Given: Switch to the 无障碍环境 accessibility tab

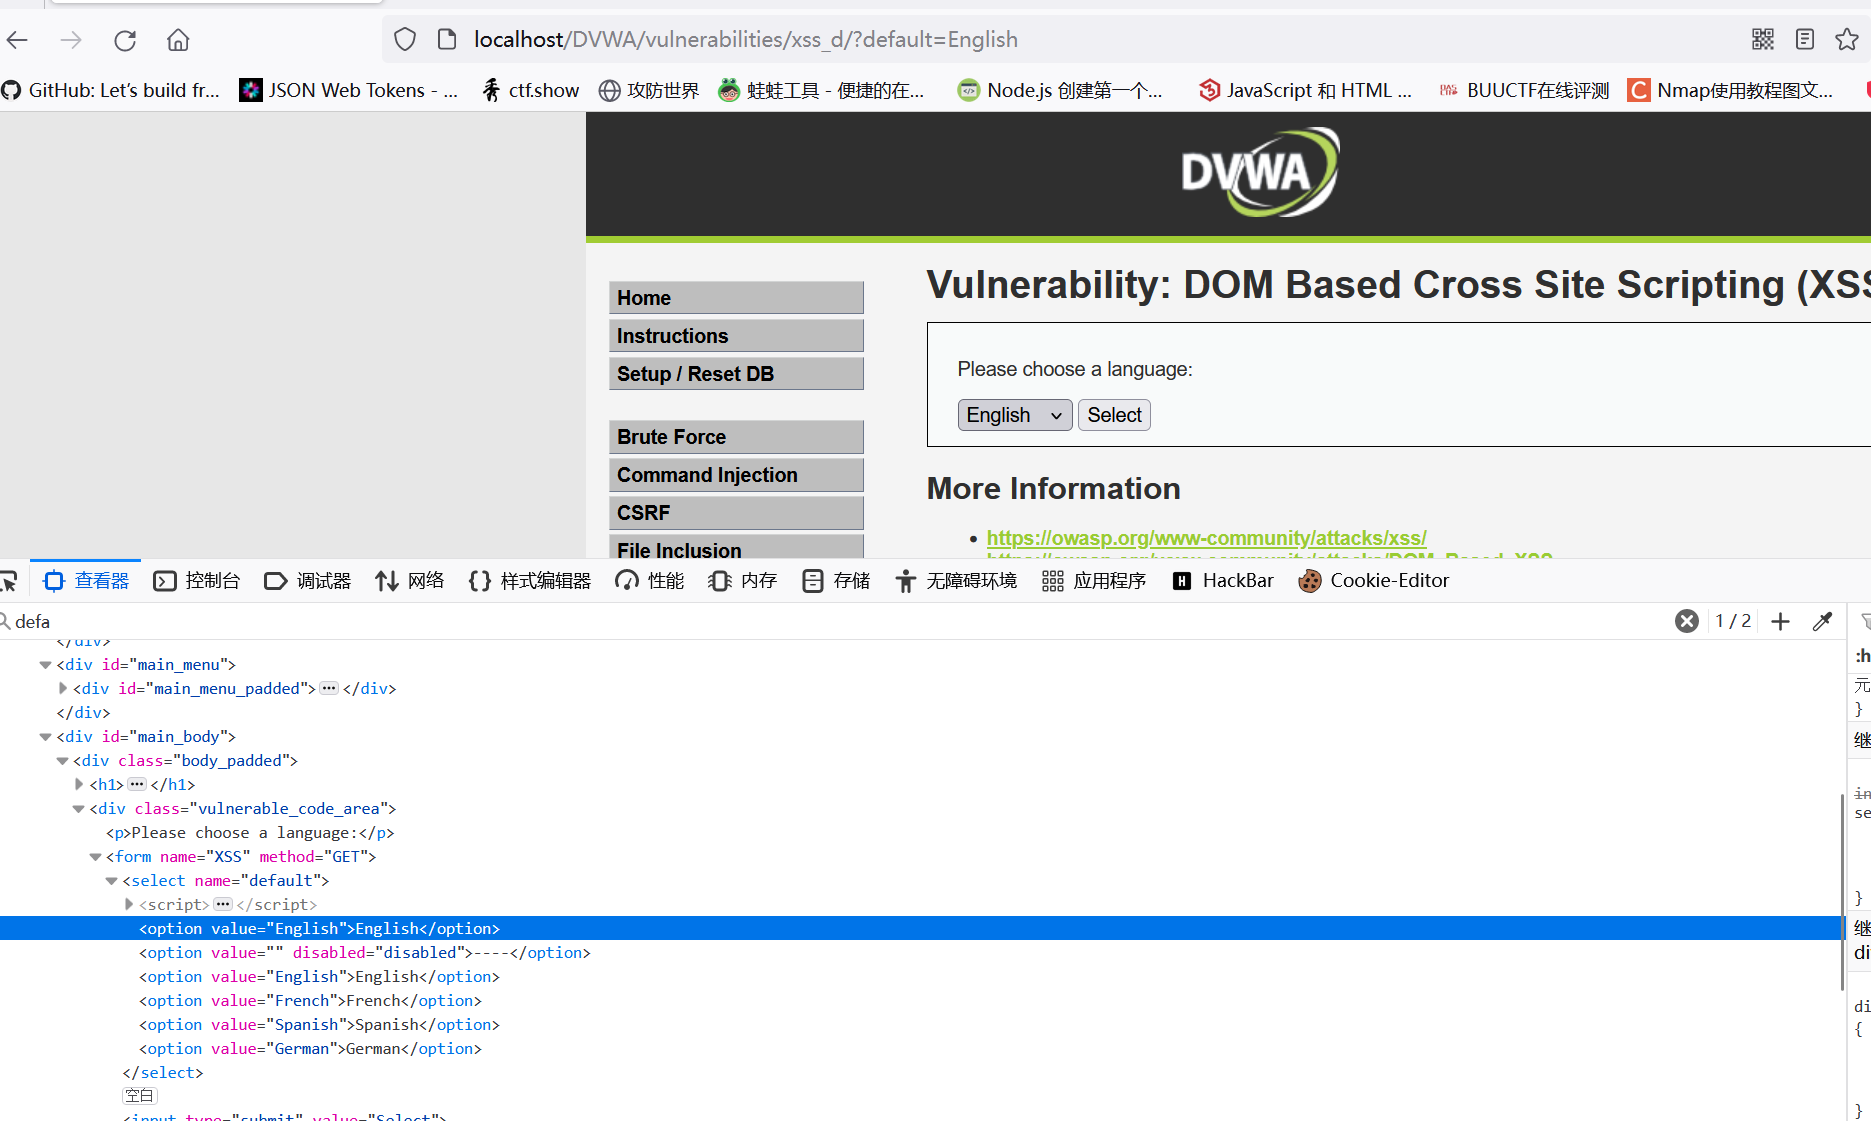Looking at the screenshot, I should coord(956,581).
